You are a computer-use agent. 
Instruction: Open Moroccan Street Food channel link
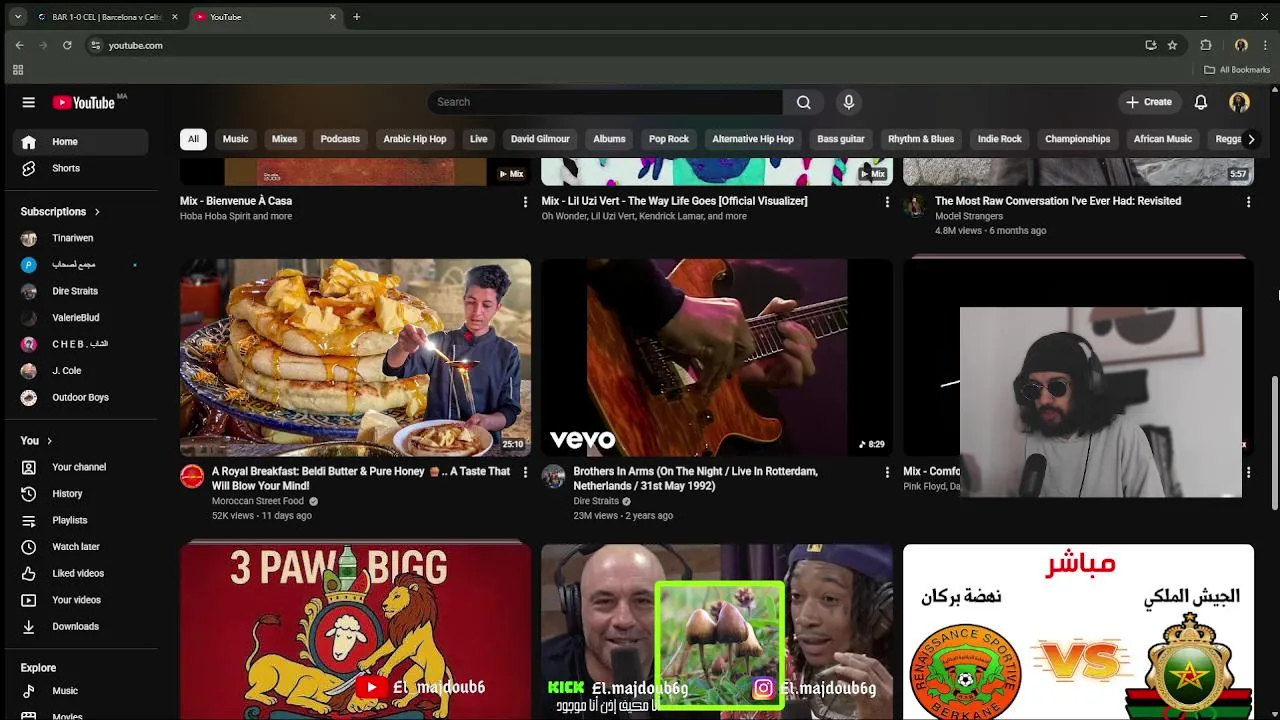click(x=258, y=502)
